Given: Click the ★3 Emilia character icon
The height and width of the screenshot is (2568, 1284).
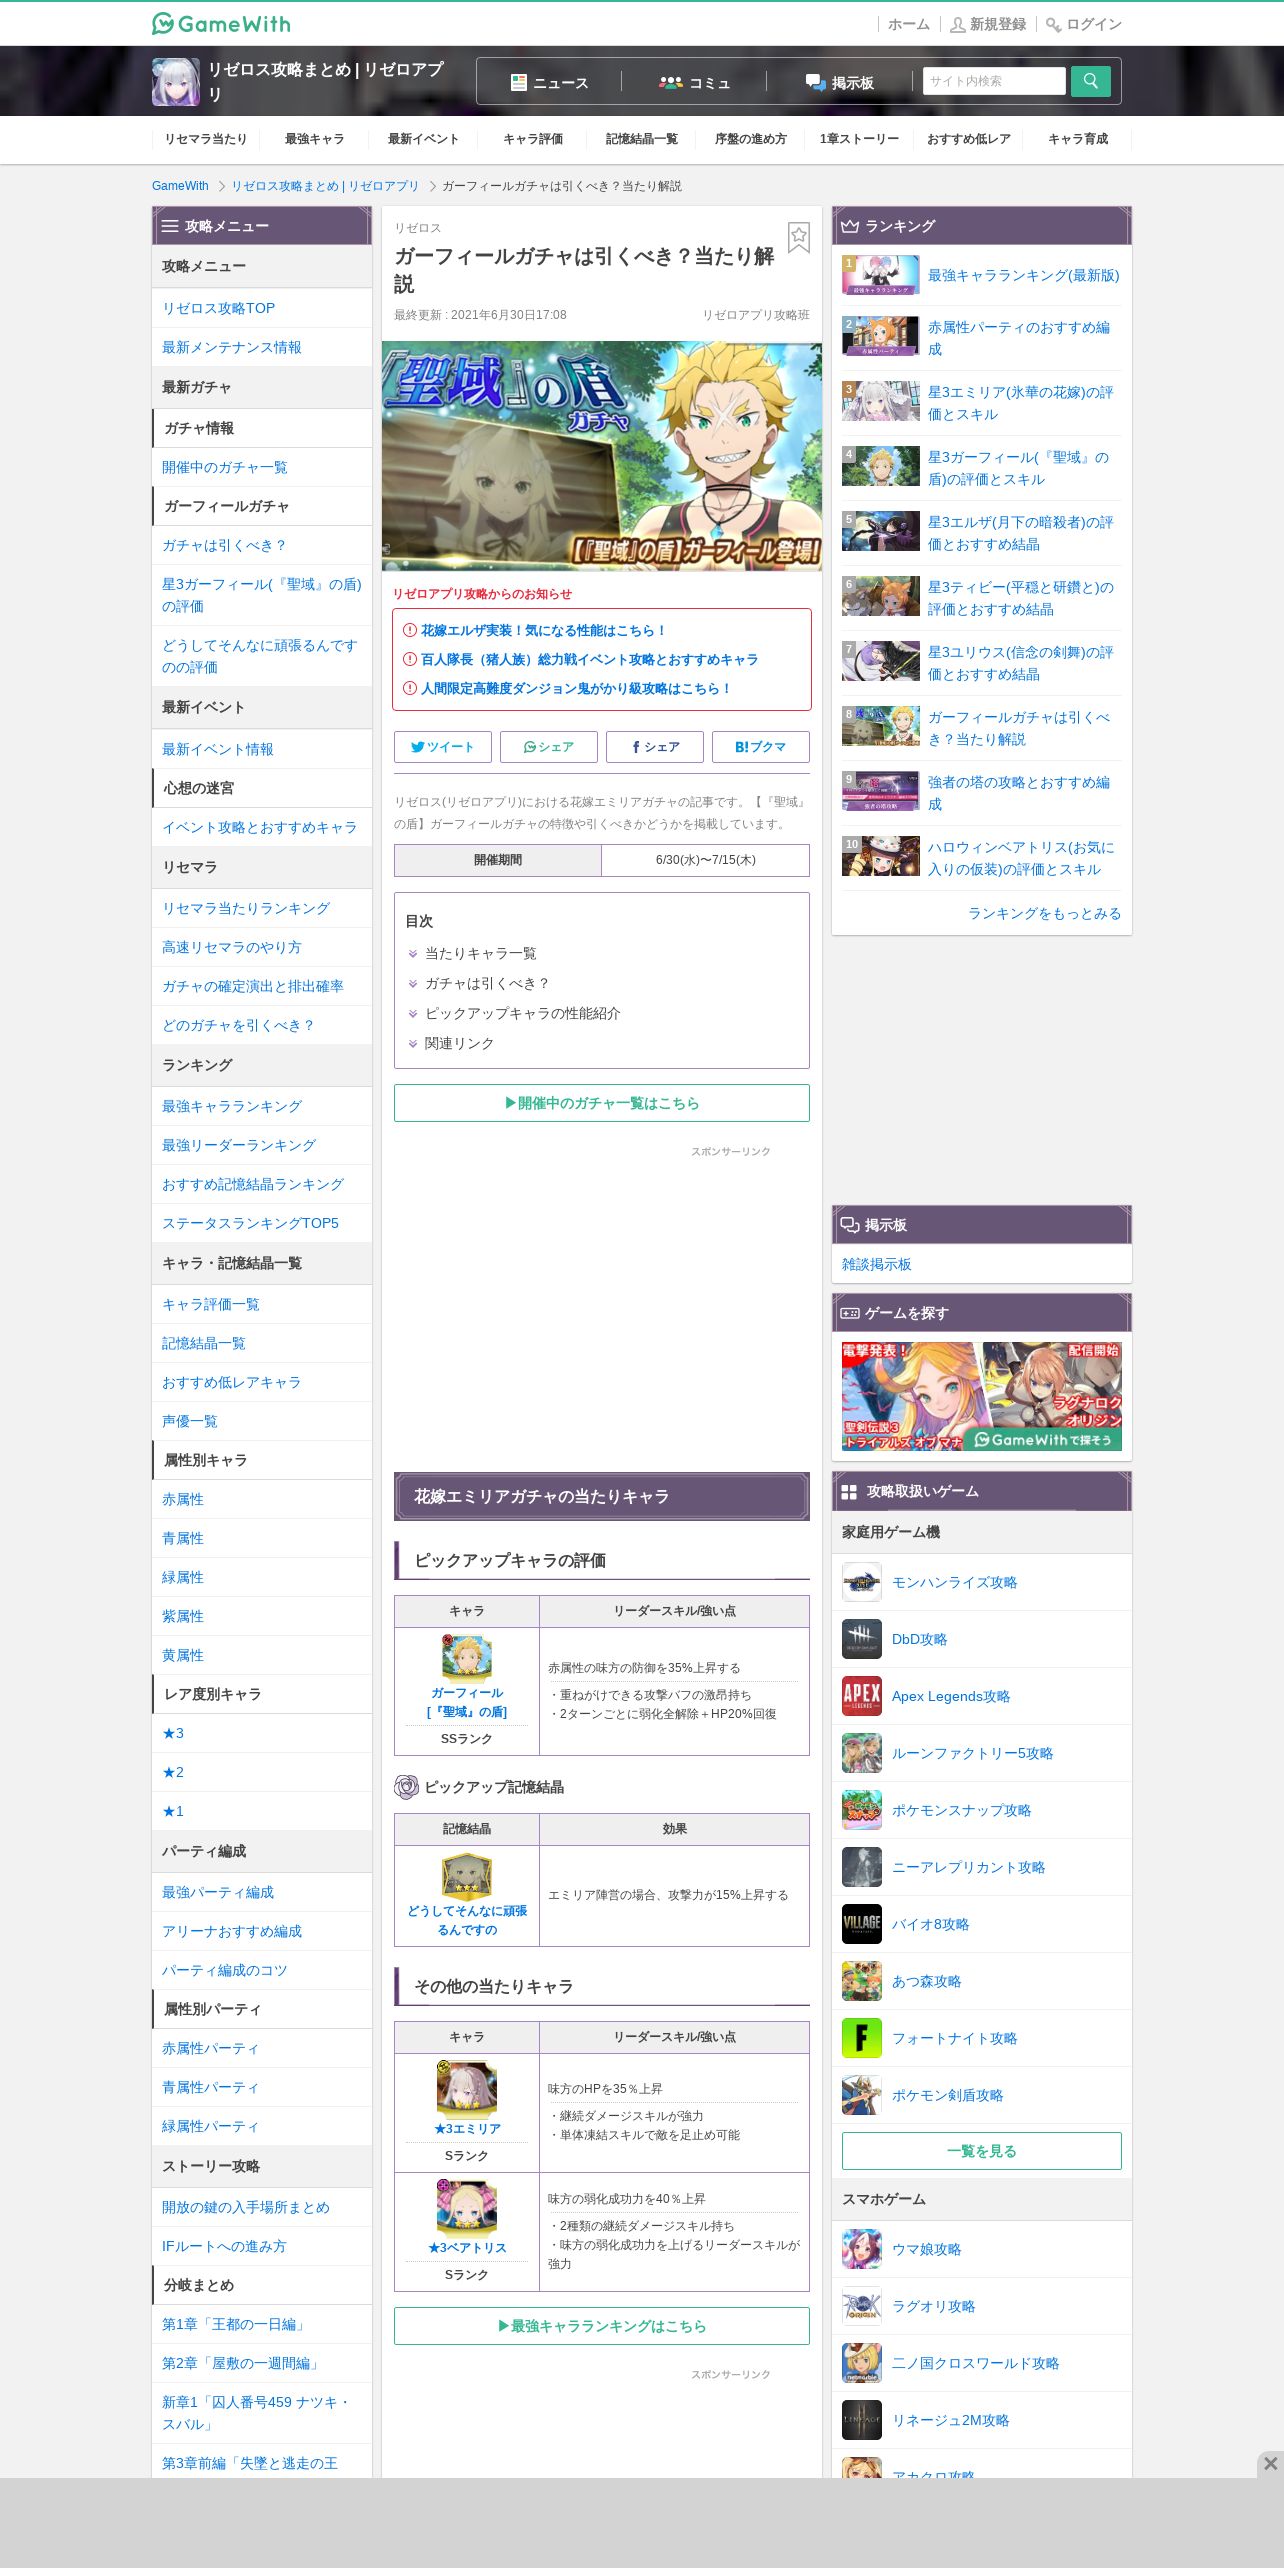Looking at the screenshot, I should [x=467, y=2090].
